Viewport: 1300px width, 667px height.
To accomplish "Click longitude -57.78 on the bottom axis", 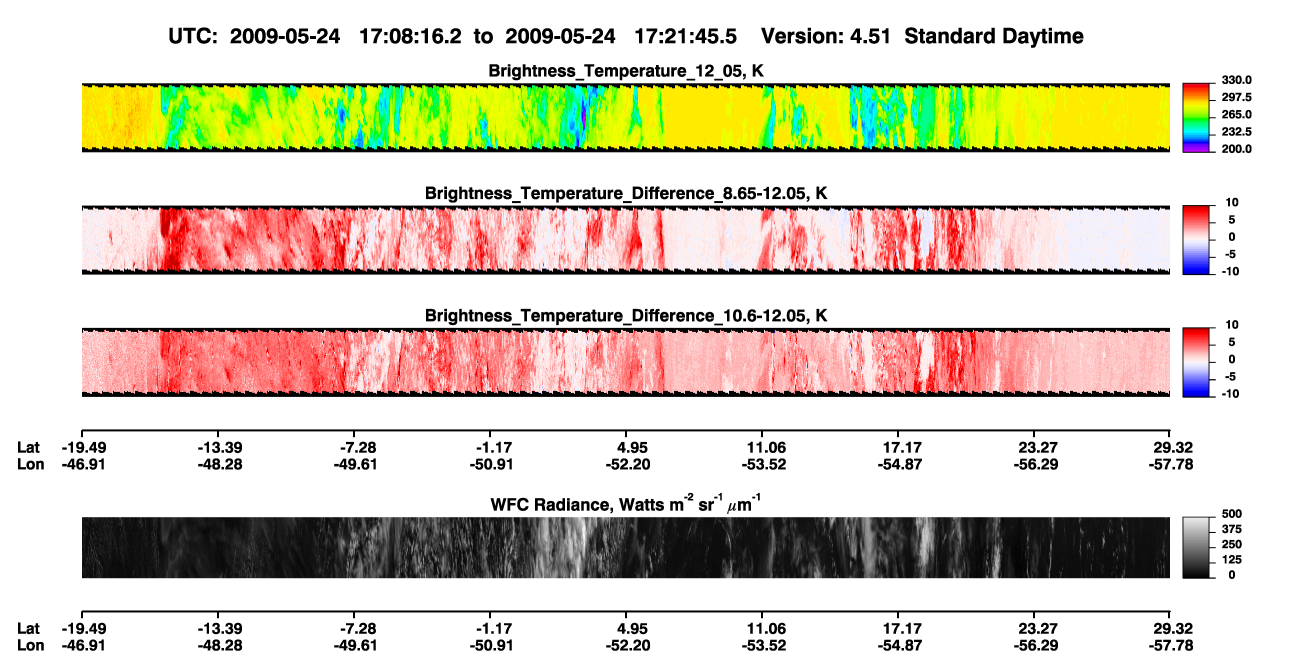I will coord(1171,645).
